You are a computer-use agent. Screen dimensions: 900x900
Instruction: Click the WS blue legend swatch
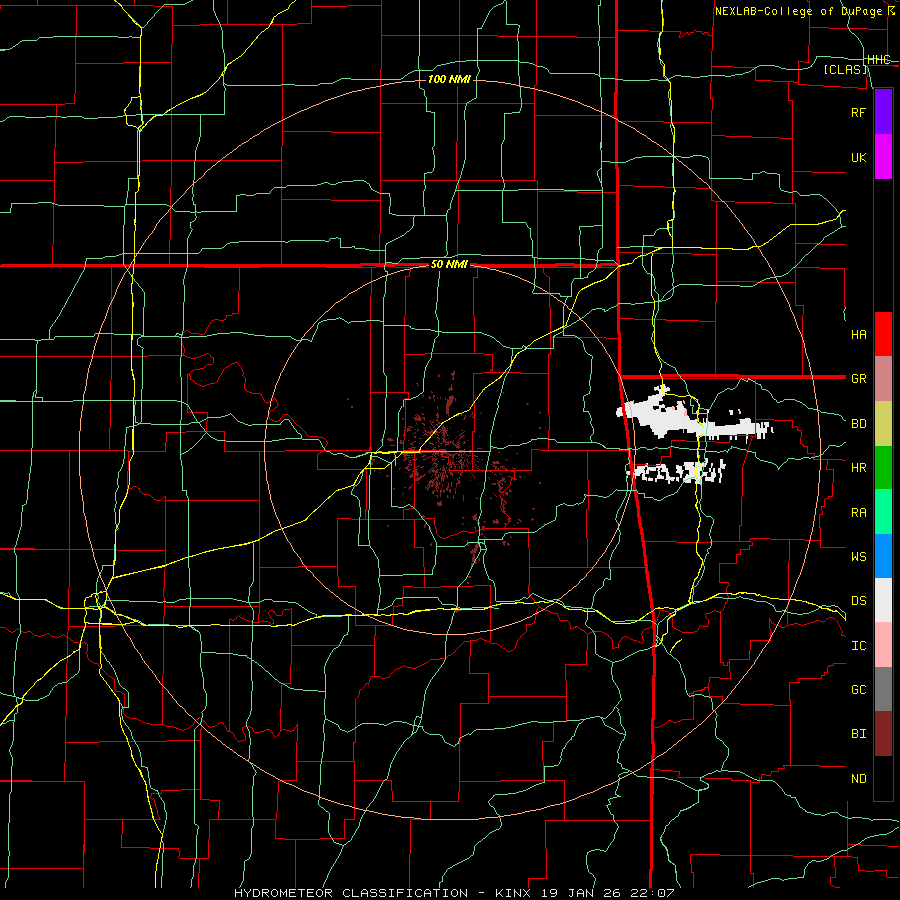(883, 556)
